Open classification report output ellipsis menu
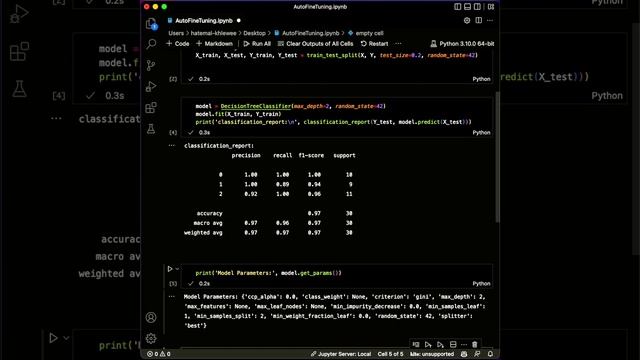The width and height of the screenshot is (640, 360). (x=172, y=145)
